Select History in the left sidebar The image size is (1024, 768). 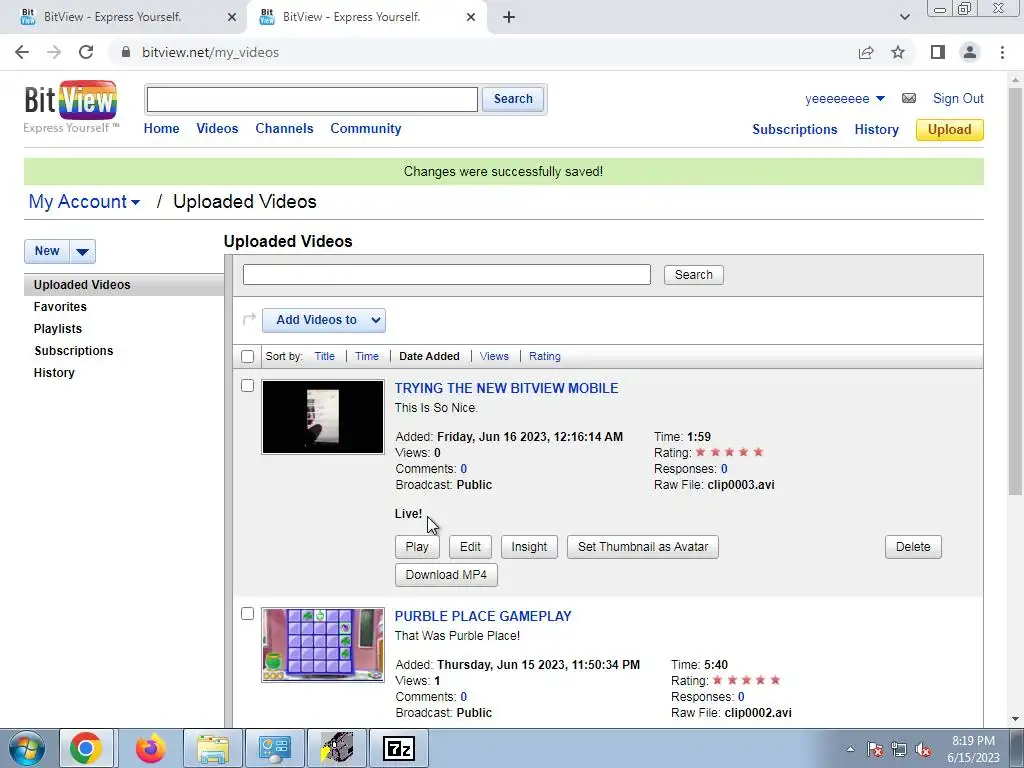click(54, 373)
